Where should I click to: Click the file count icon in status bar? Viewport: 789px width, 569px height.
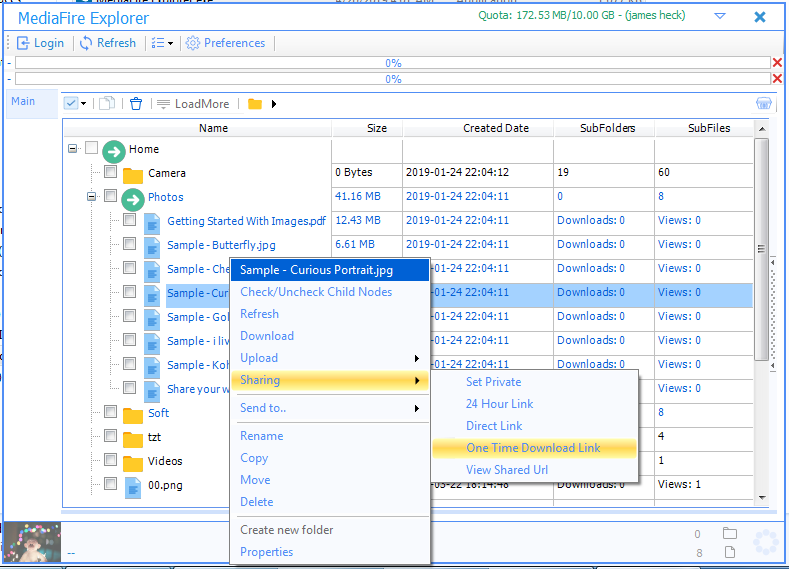tap(730, 552)
